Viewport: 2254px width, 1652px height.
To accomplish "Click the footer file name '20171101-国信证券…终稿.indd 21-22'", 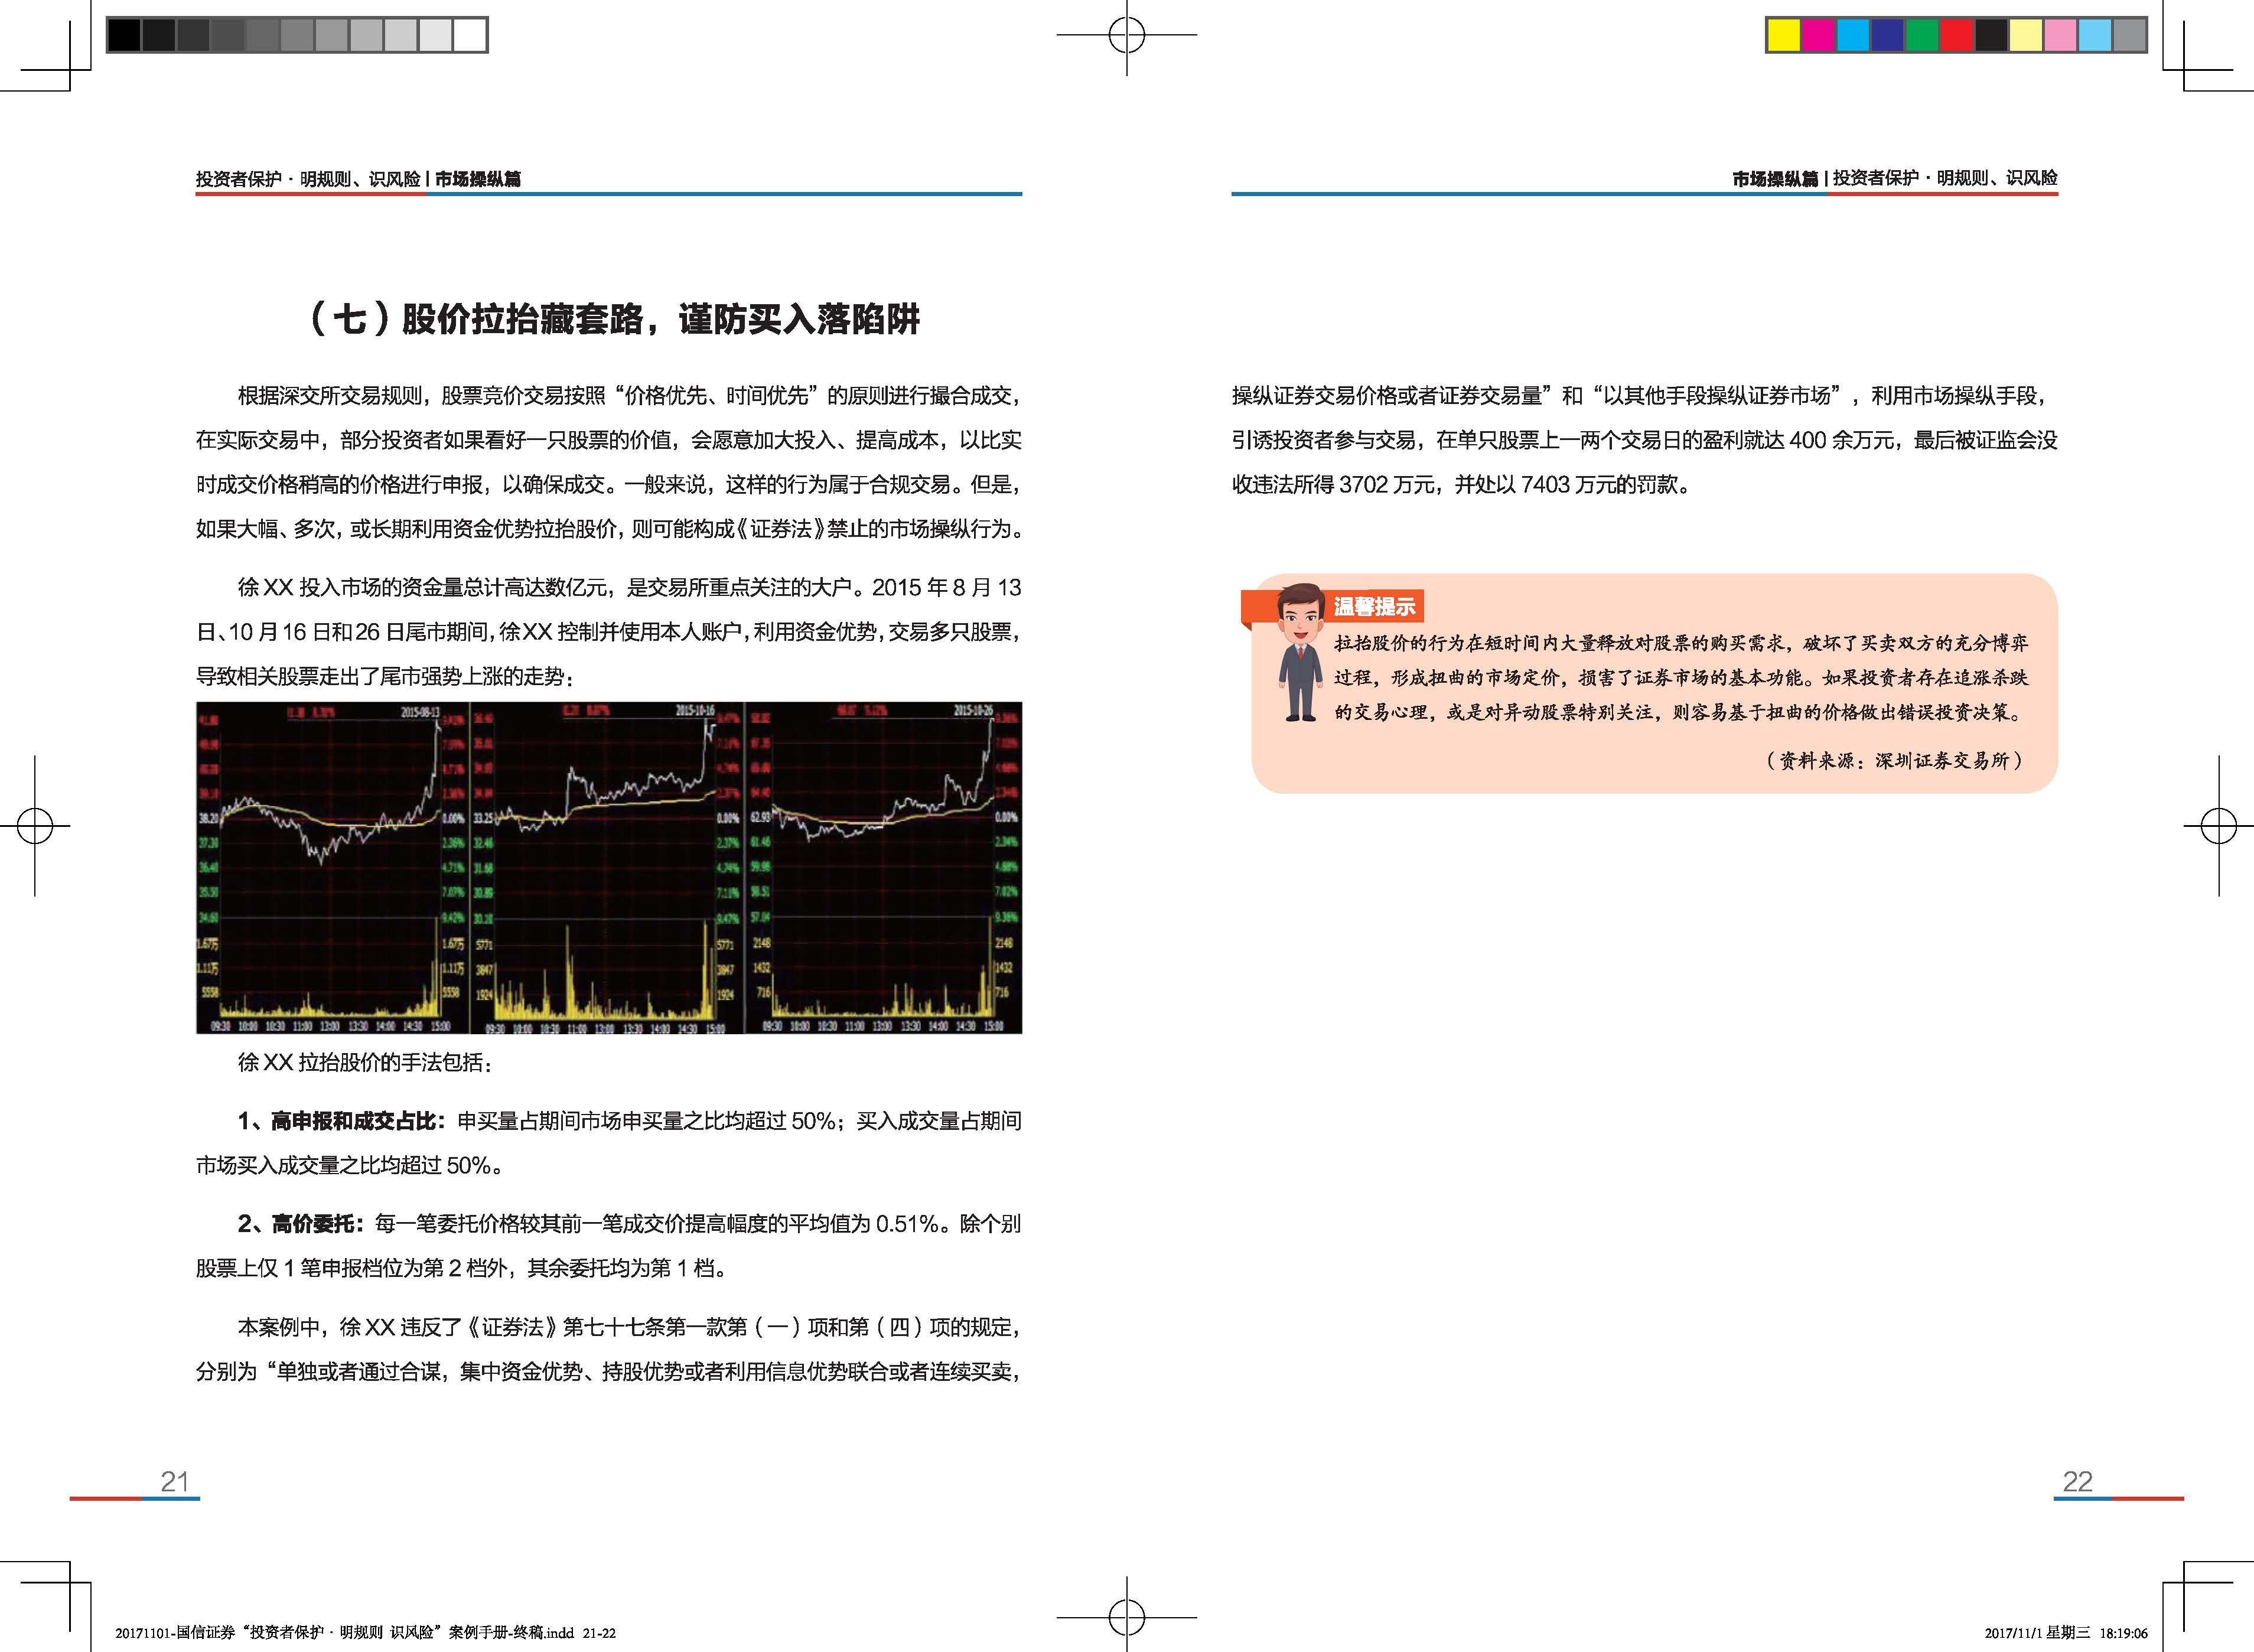I will [x=365, y=1633].
